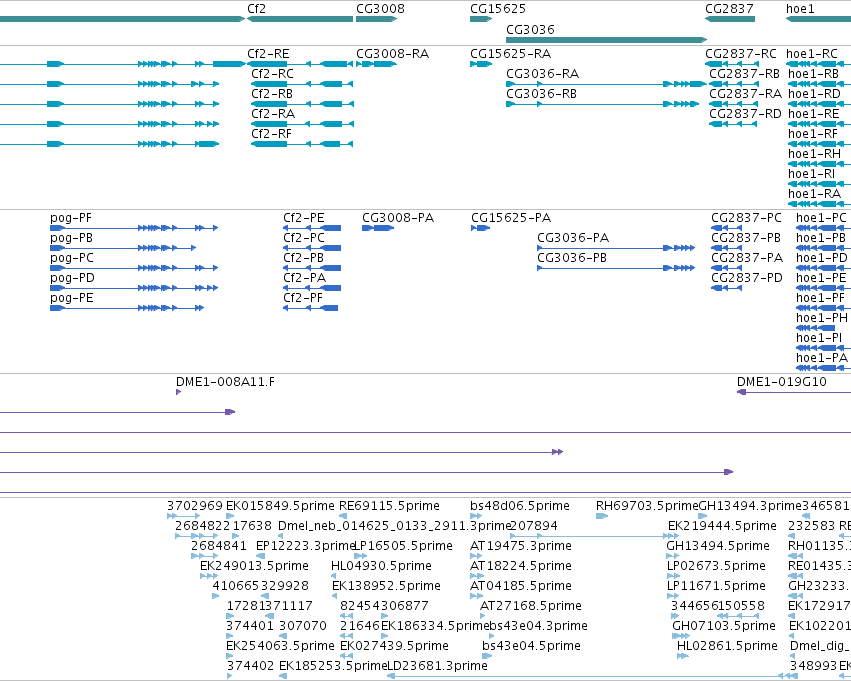Select protein pog-PC
This screenshot has height=681, width=851.
134,268
